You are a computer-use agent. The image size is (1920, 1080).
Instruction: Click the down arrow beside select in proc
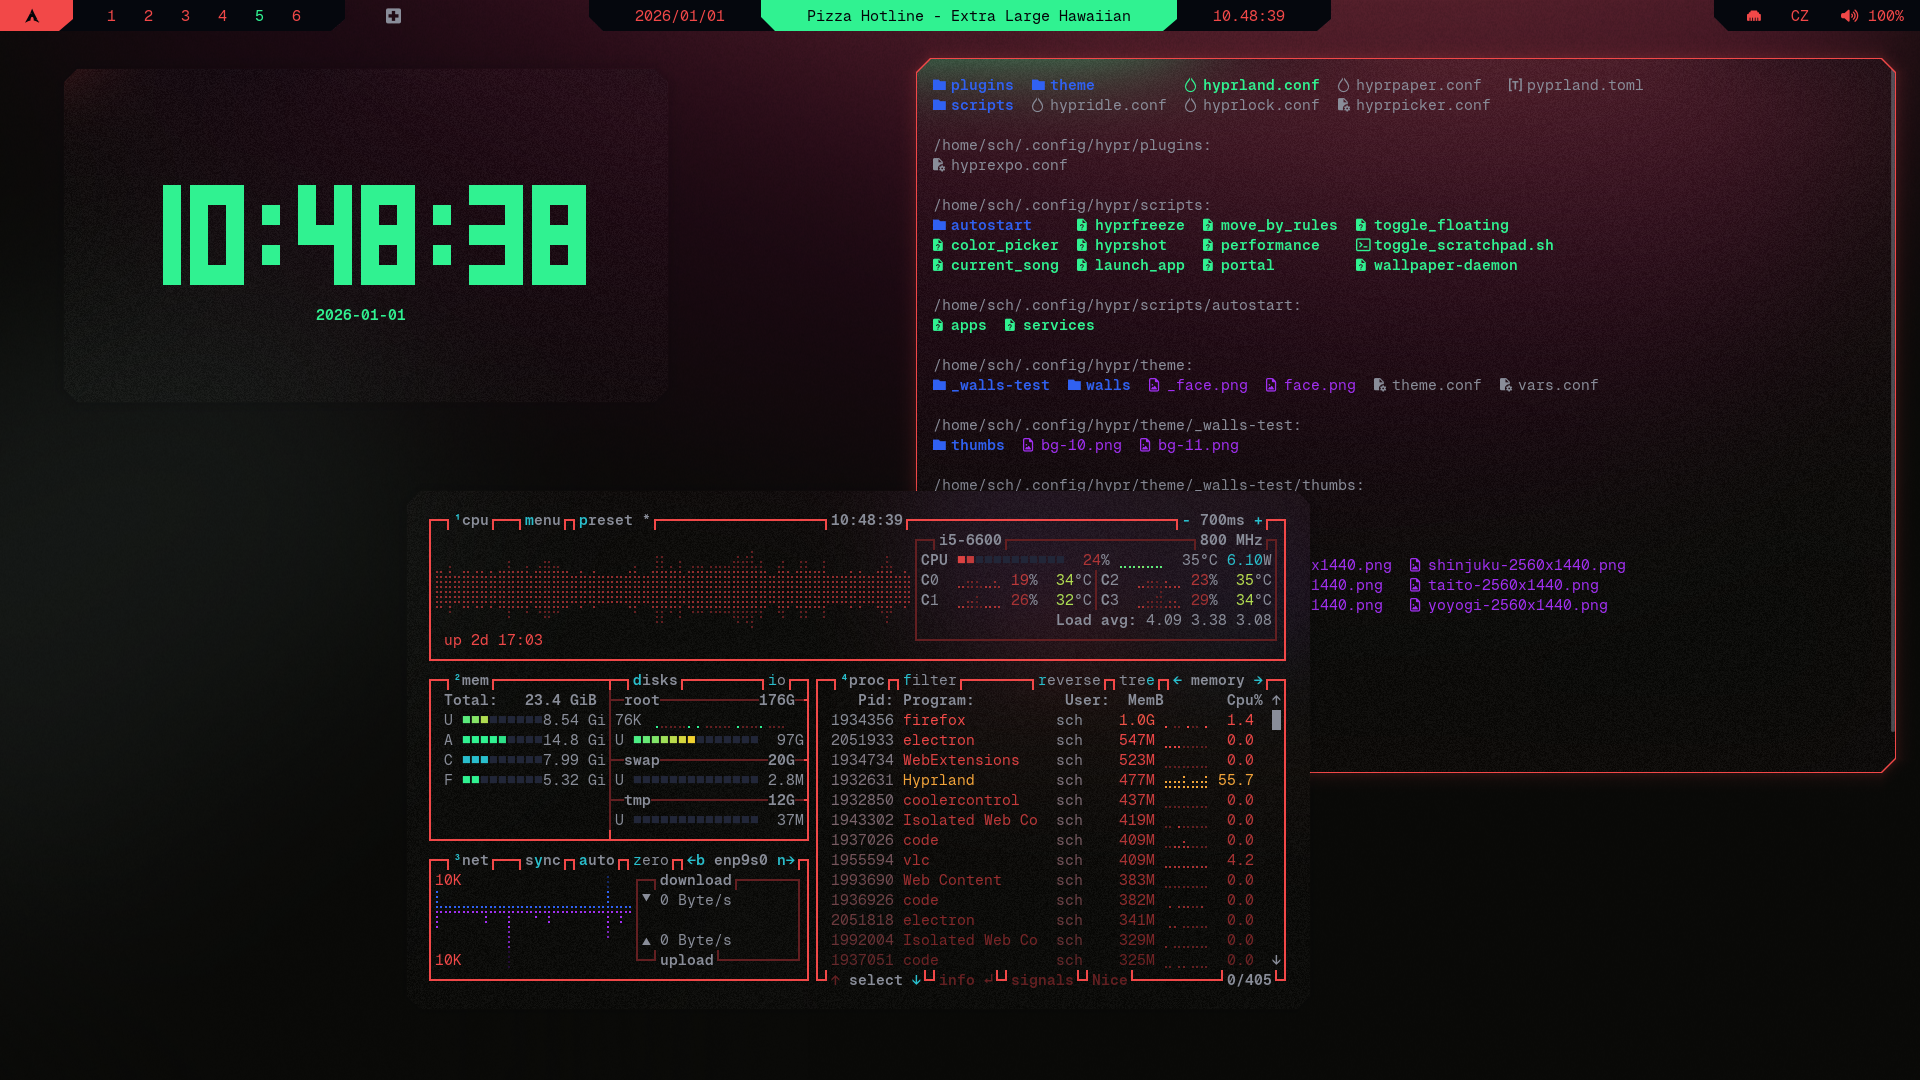(916, 981)
